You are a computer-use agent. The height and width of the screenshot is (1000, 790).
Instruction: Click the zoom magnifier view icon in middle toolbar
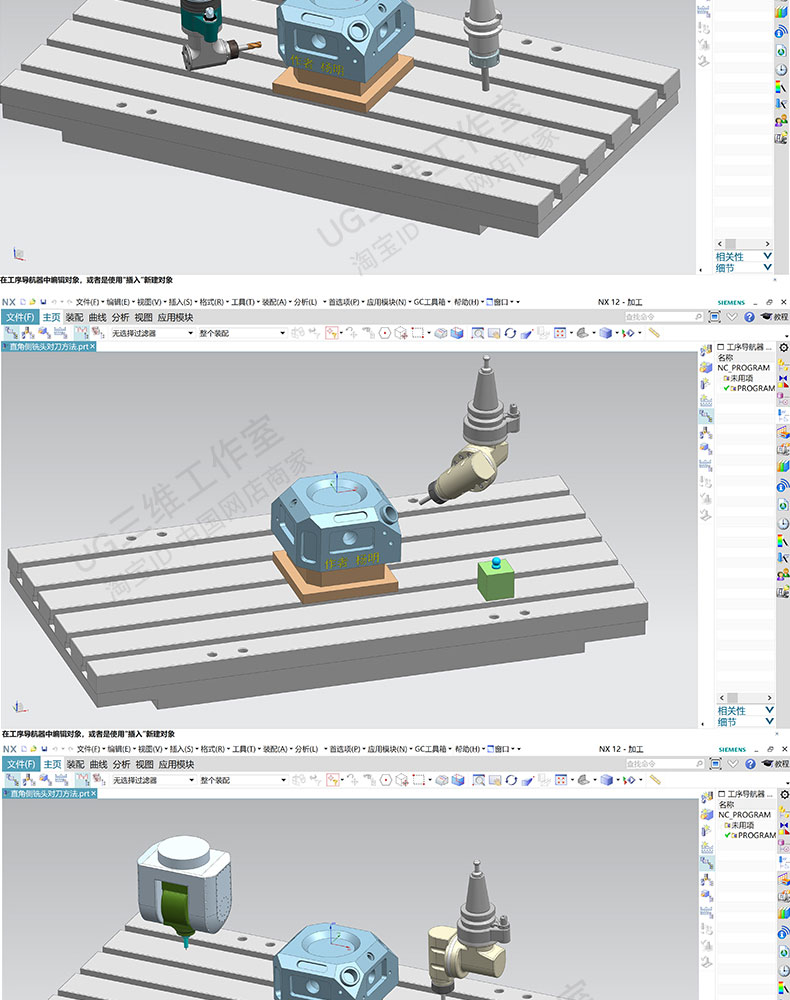tap(479, 332)
